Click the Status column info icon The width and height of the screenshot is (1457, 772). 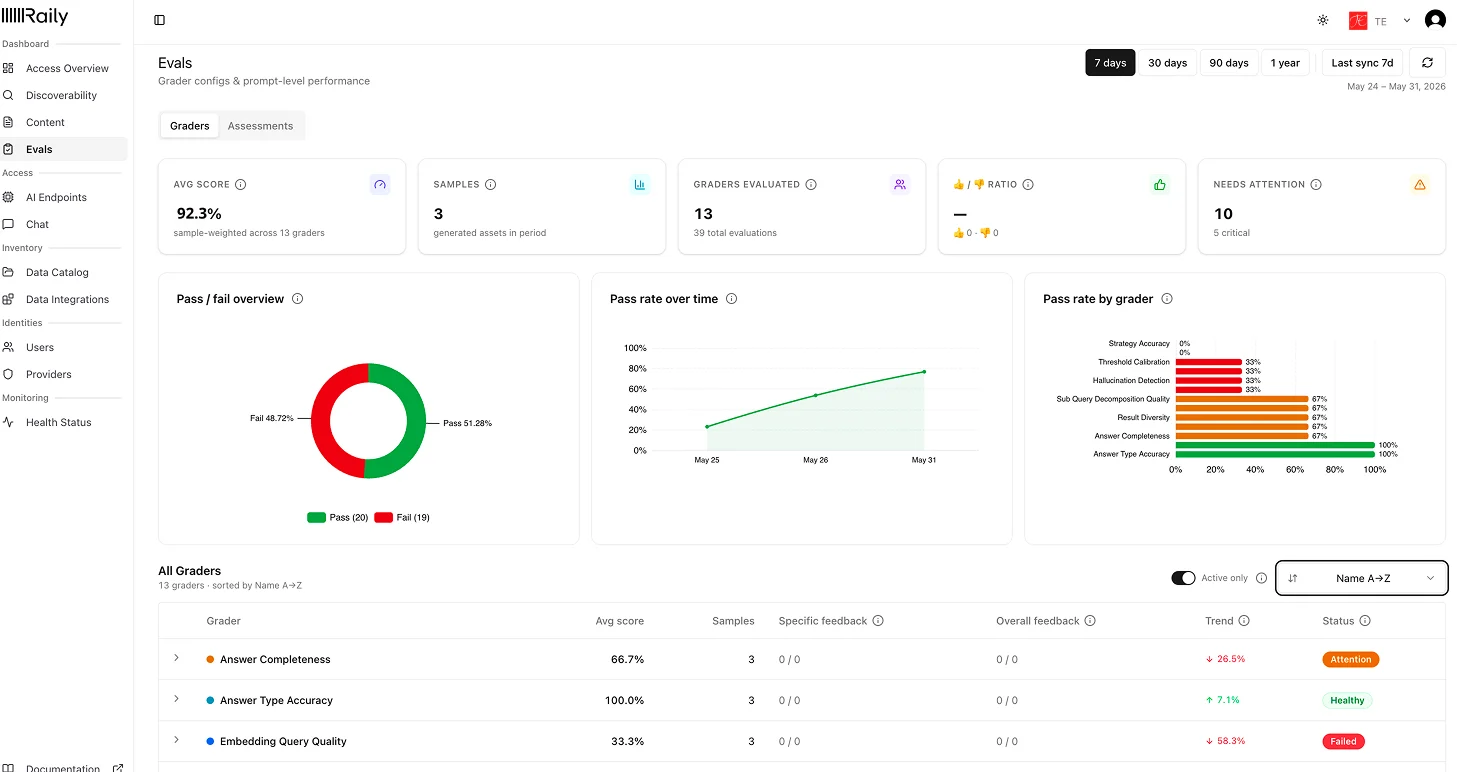(1365, 621)
